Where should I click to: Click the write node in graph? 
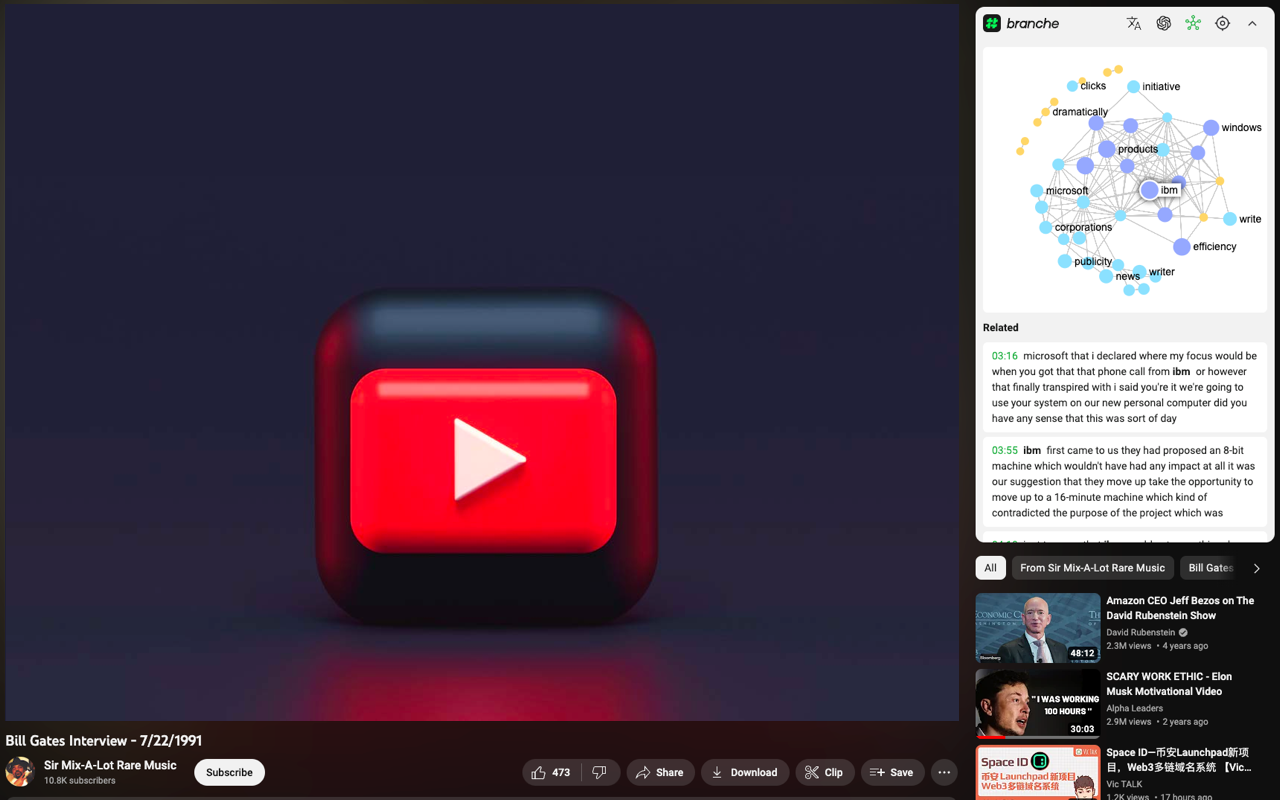(1230, 219)
